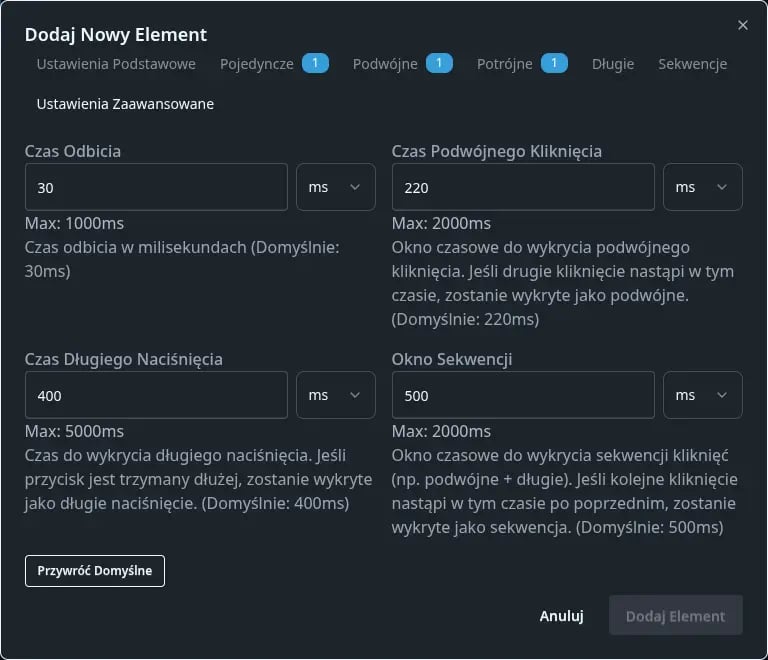This screenshot has height=660, width=768.
Task: Switch to the Długie tab
Action: 613,64
